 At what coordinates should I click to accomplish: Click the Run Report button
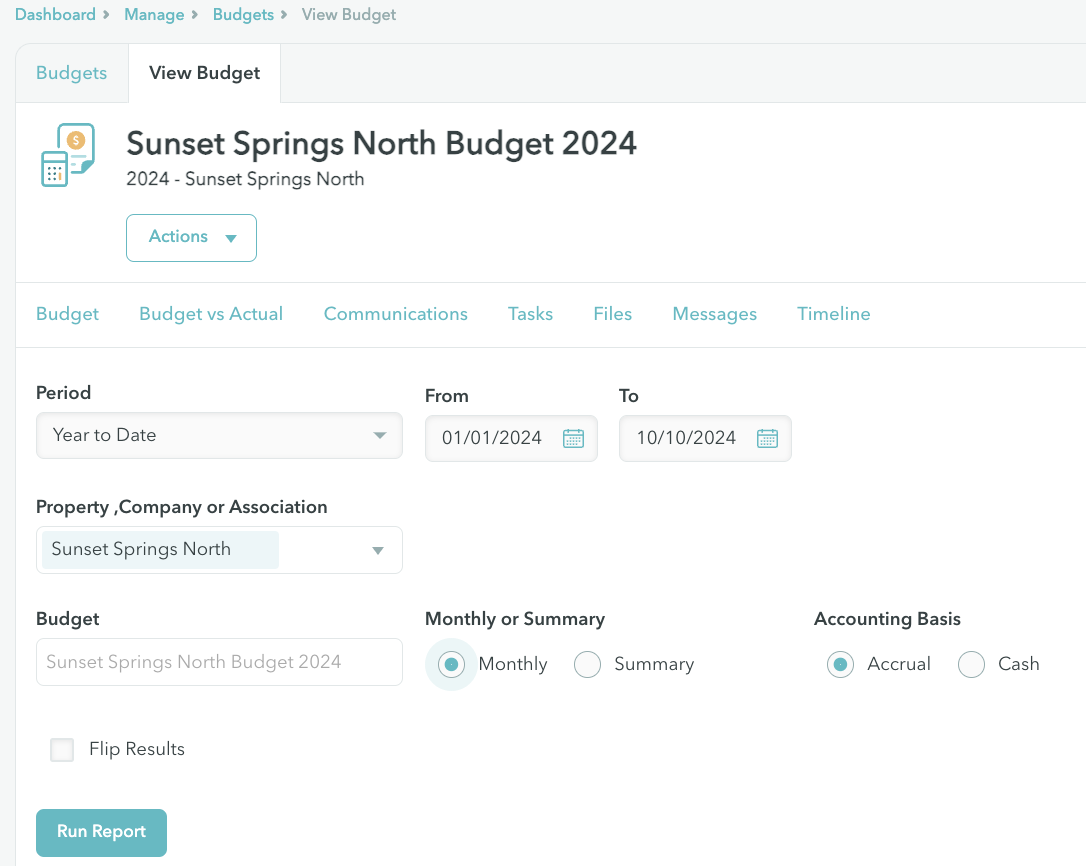(101, 832)
